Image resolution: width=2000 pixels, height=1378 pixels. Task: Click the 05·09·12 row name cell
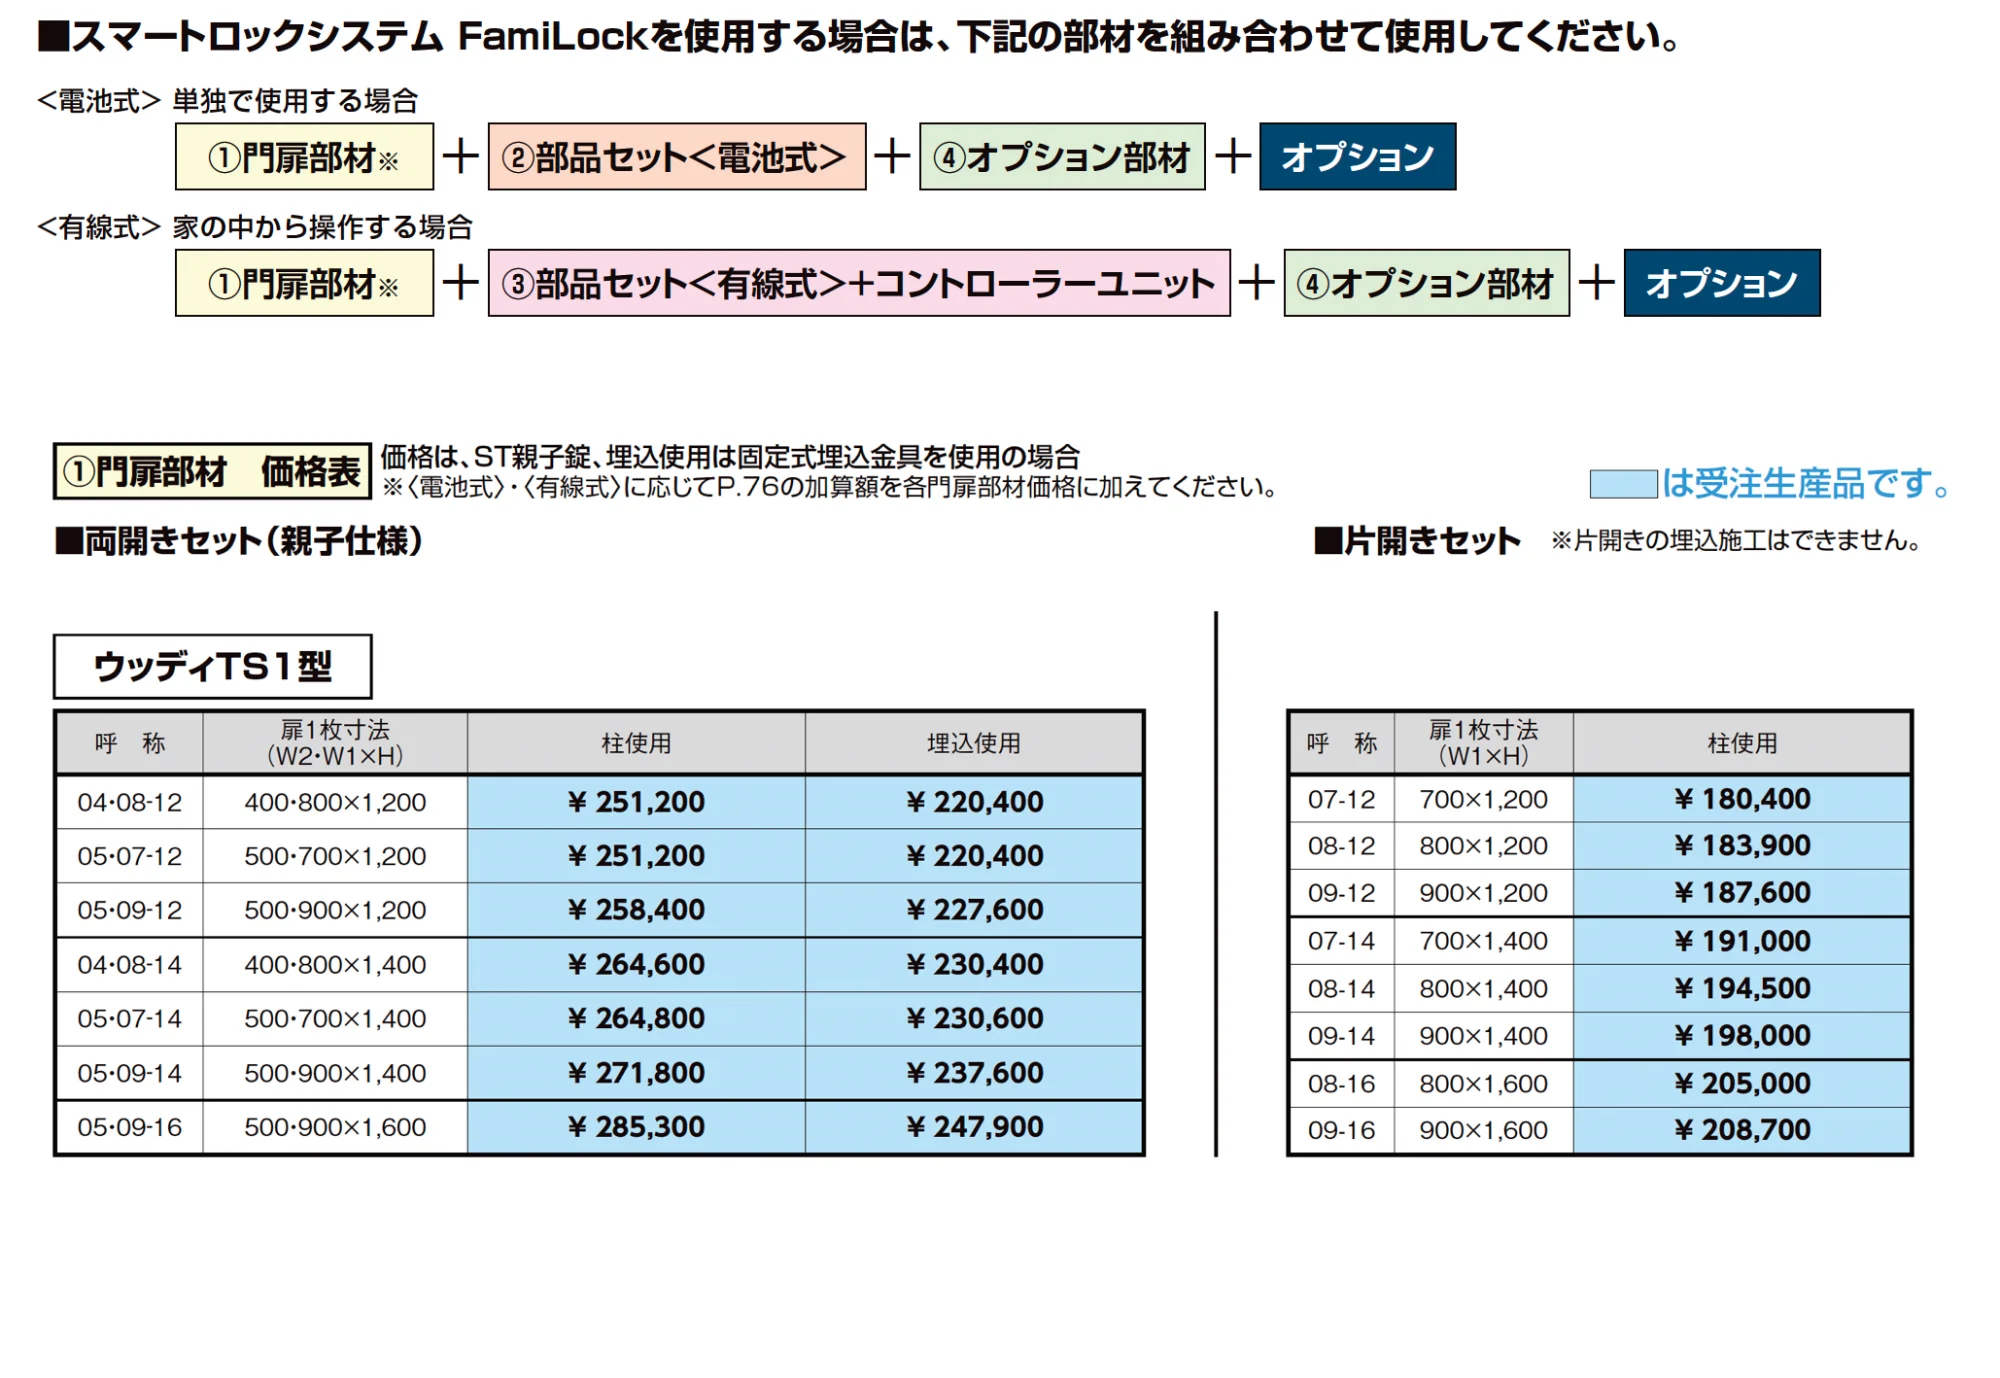(x=130, y=910)
